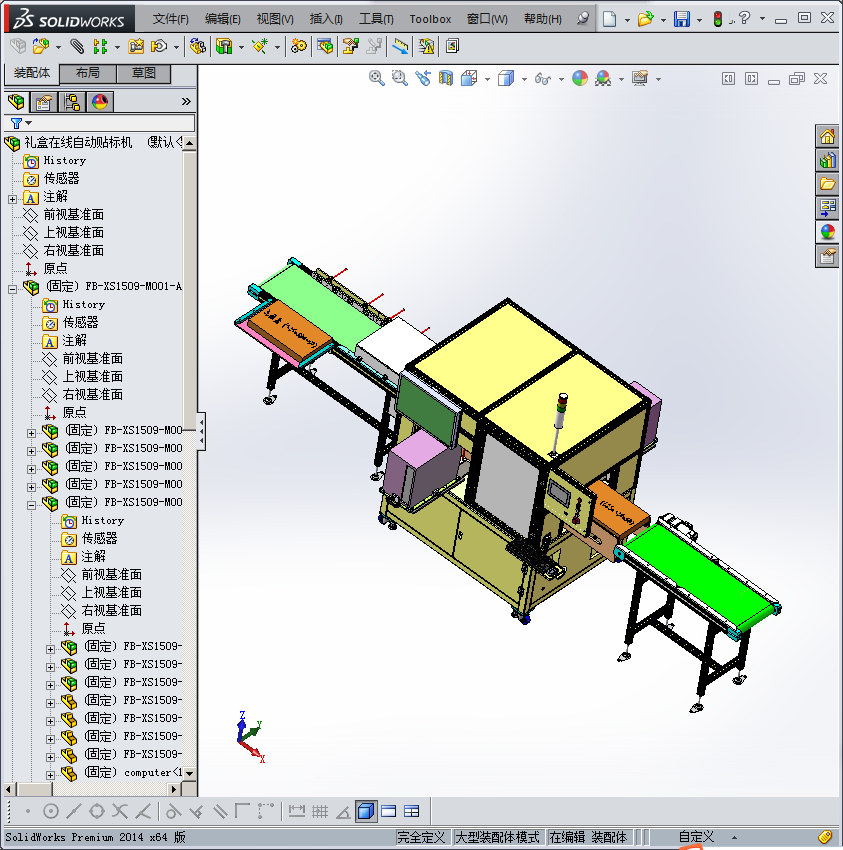This screenshot has height=850, width=843.
Task: Collapse the FB-XS1509-M001-A assembly node
Action: [12, 289]
